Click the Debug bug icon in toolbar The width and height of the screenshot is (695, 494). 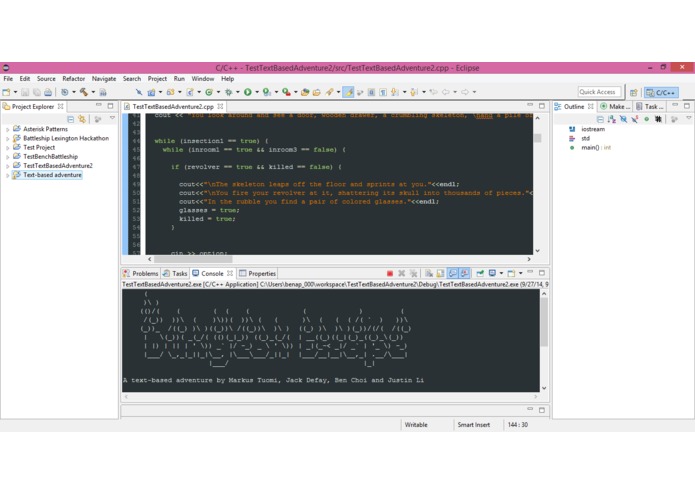coord(229,92)
